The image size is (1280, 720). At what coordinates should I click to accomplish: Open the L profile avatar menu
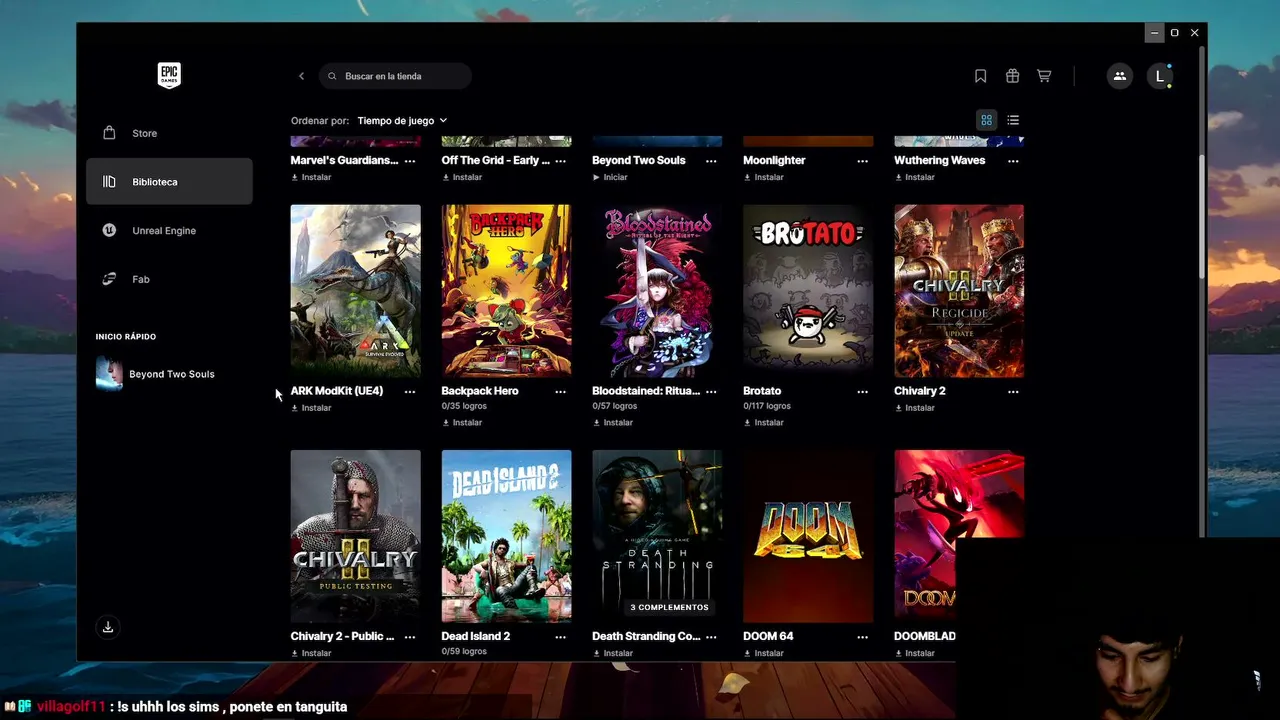coord(1160,76)
